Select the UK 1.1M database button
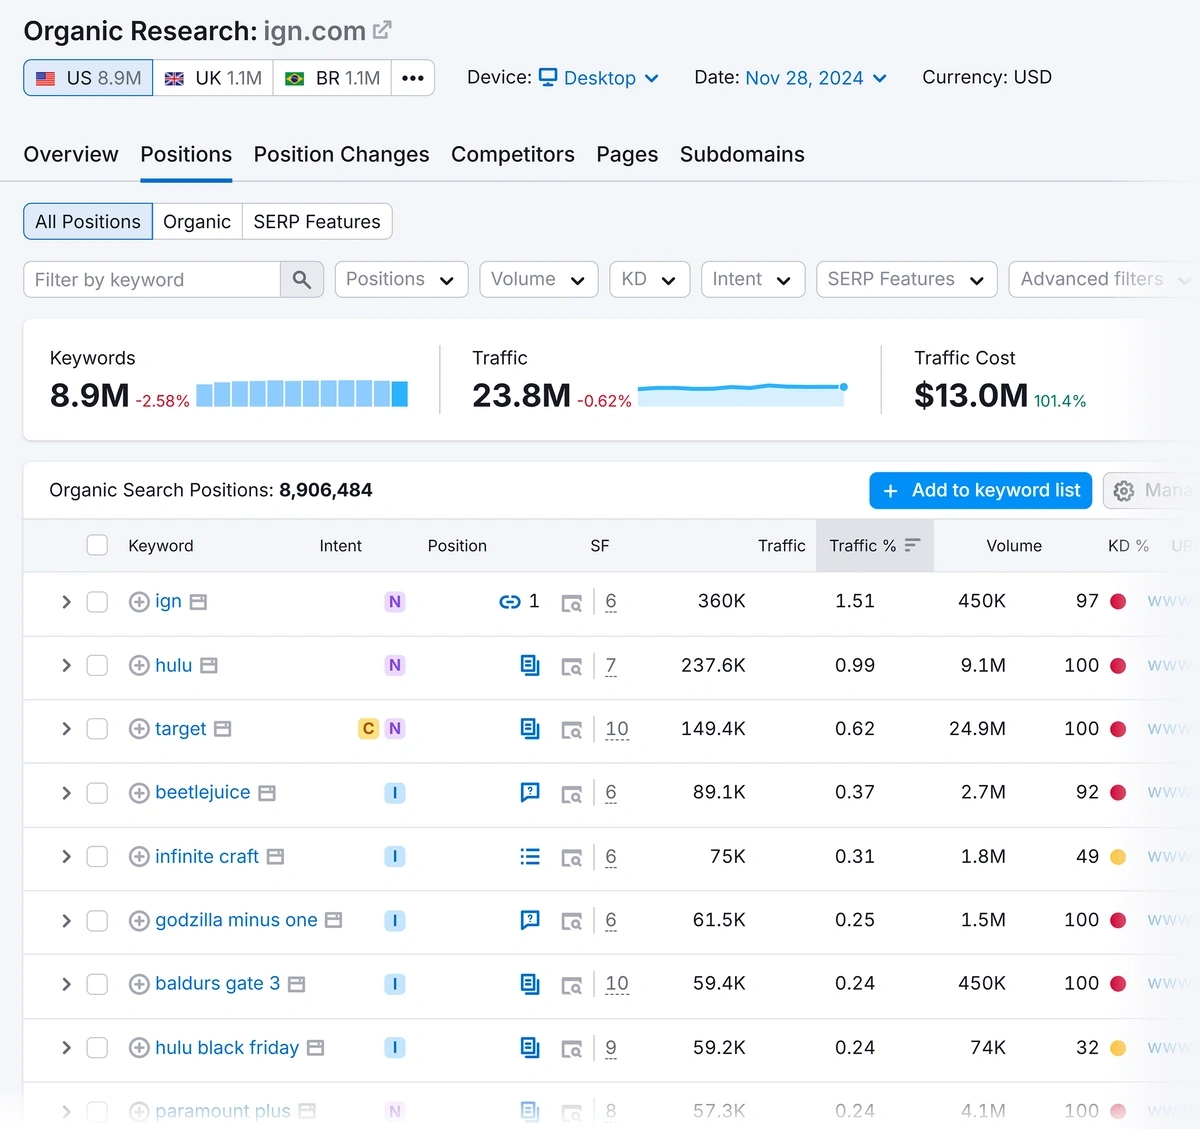Screen dimensions: 1200x1129 [x=213, y=78]
